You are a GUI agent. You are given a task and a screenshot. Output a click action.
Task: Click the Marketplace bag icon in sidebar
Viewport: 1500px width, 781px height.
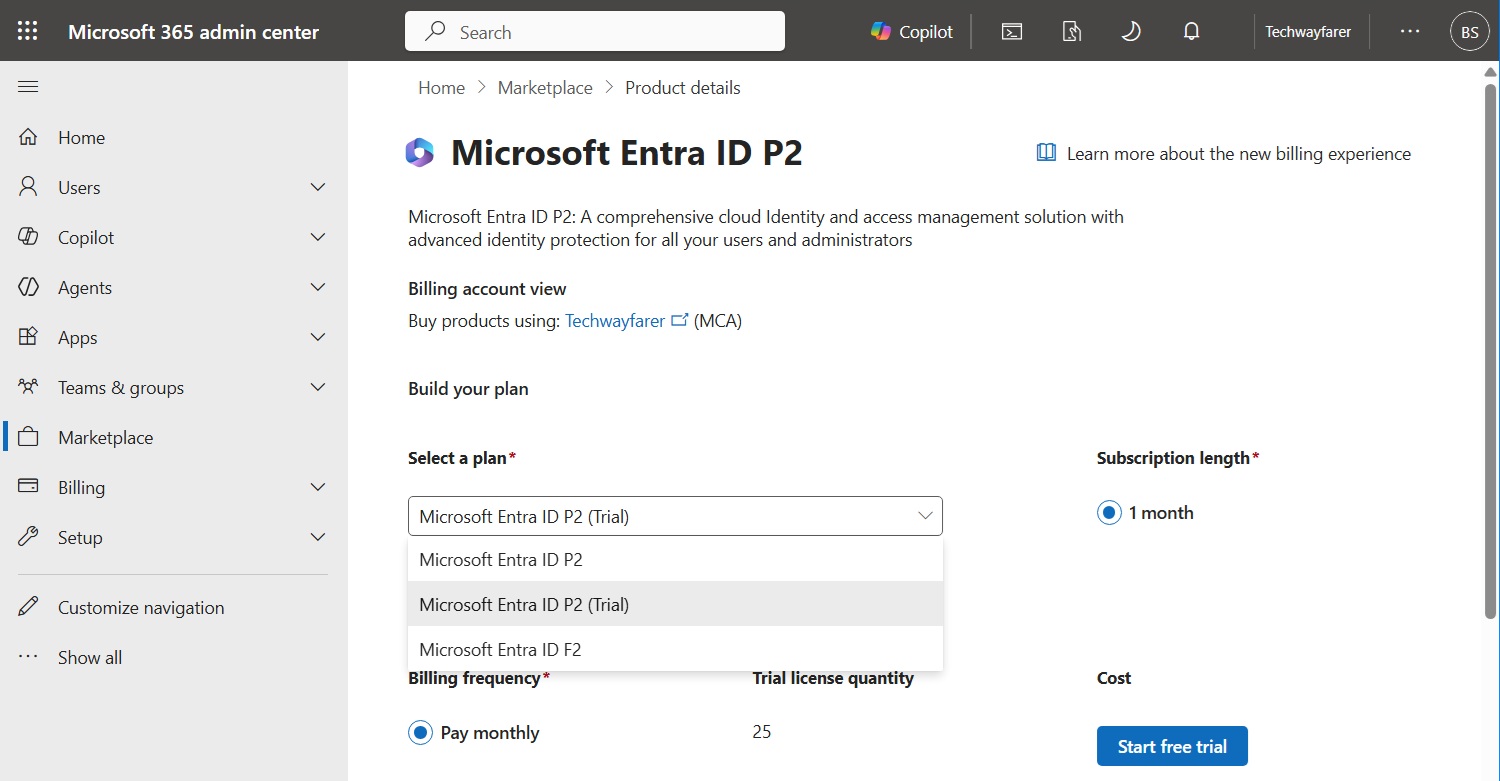click(x=28, y=437)
